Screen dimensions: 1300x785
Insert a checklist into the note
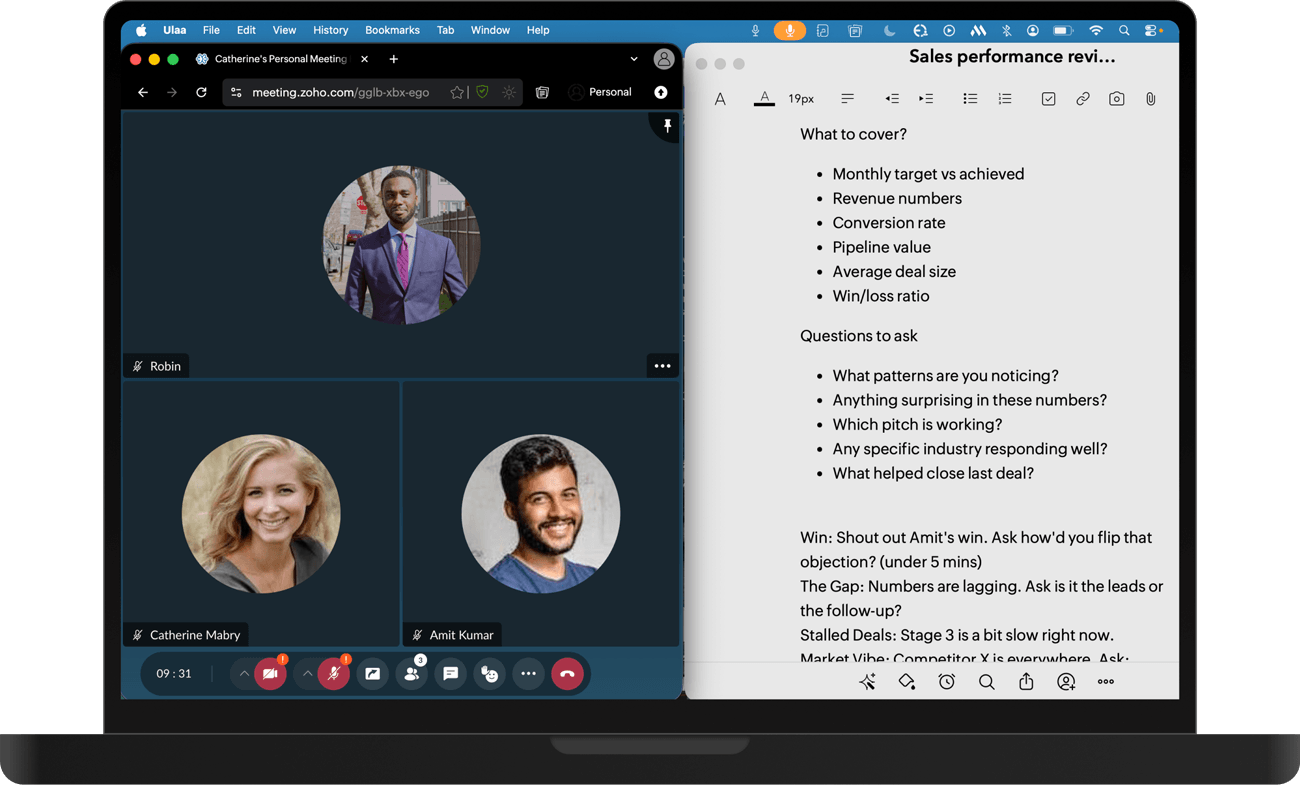(x=1048, y=98)
